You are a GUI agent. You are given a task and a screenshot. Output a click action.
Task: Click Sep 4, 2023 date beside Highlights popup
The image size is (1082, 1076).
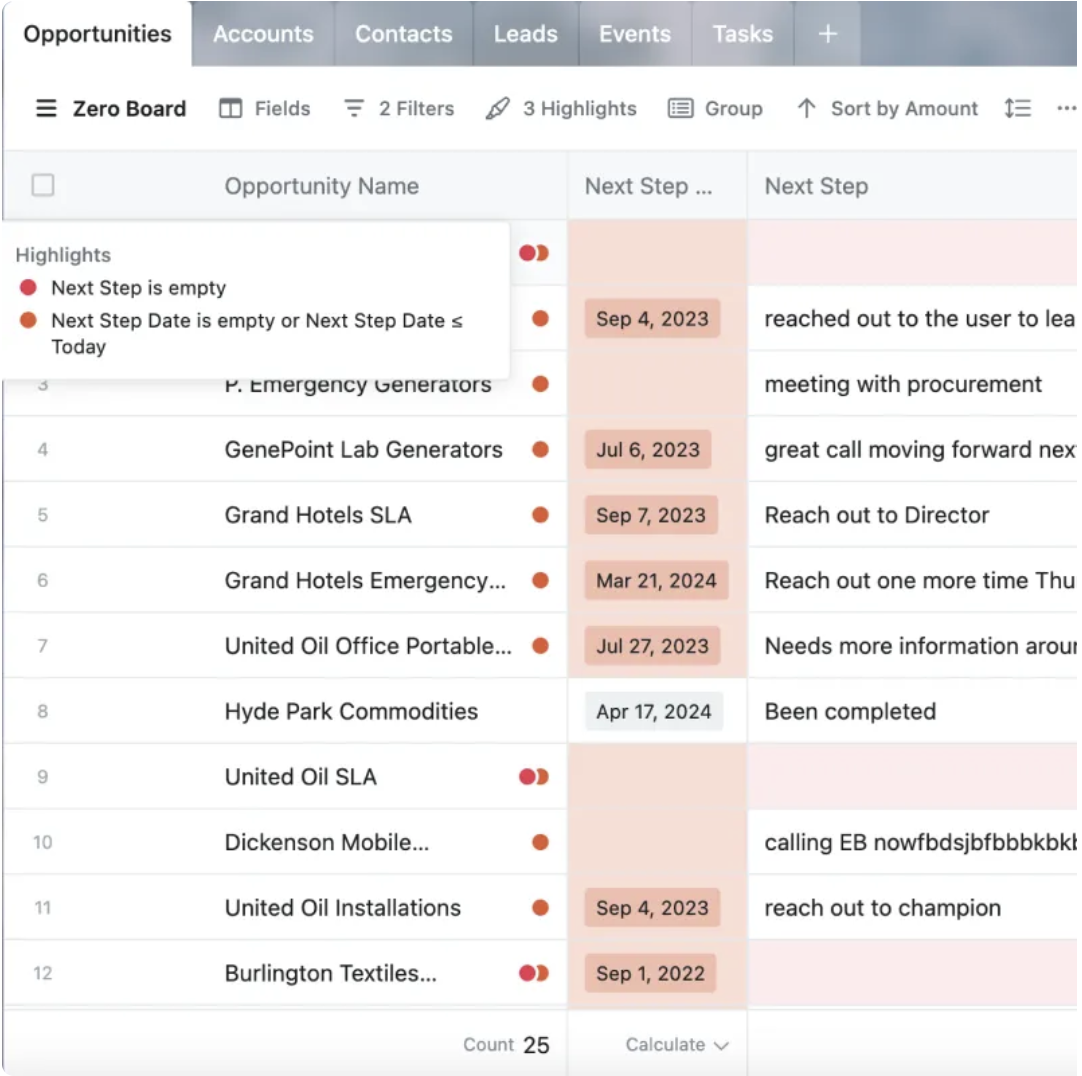tap(652, 319)
